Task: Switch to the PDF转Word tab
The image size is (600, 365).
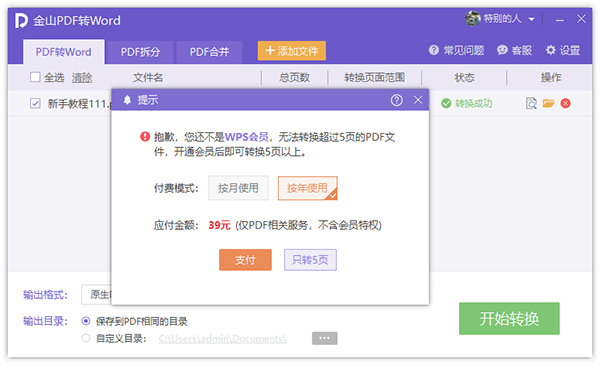Action: (64, 52)
